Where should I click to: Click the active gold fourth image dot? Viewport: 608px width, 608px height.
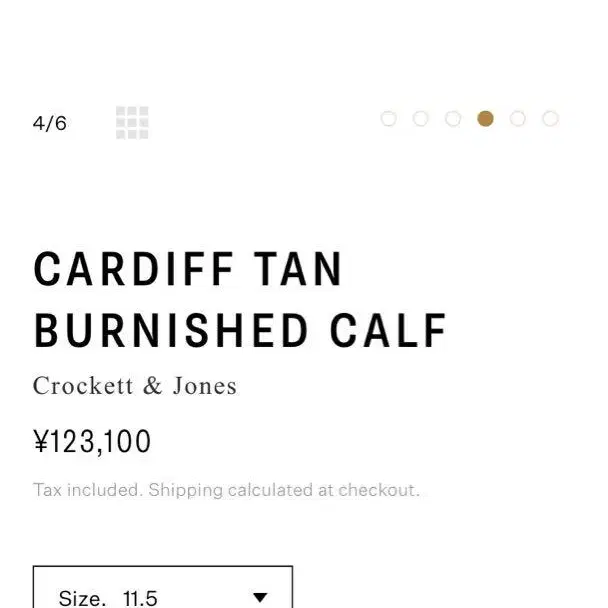click(485, 119)
